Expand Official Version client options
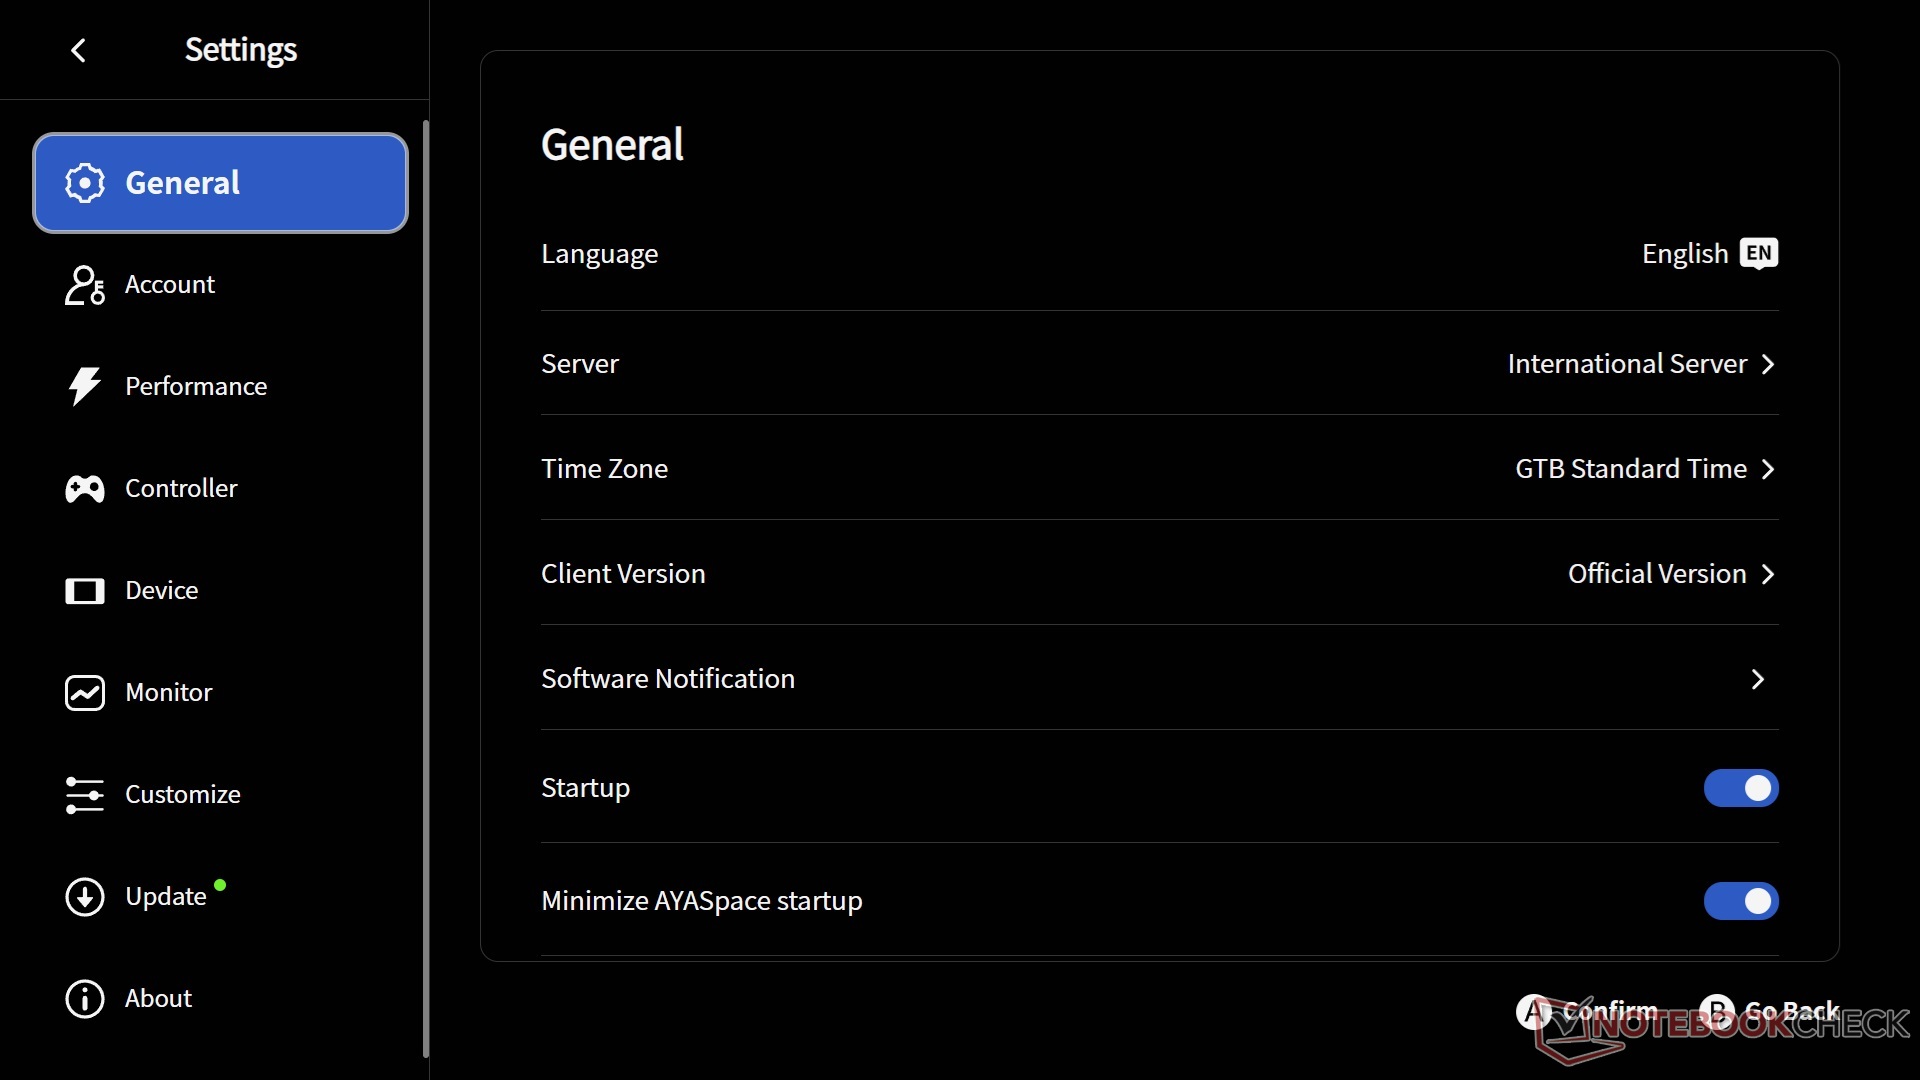 (1670, 574)
